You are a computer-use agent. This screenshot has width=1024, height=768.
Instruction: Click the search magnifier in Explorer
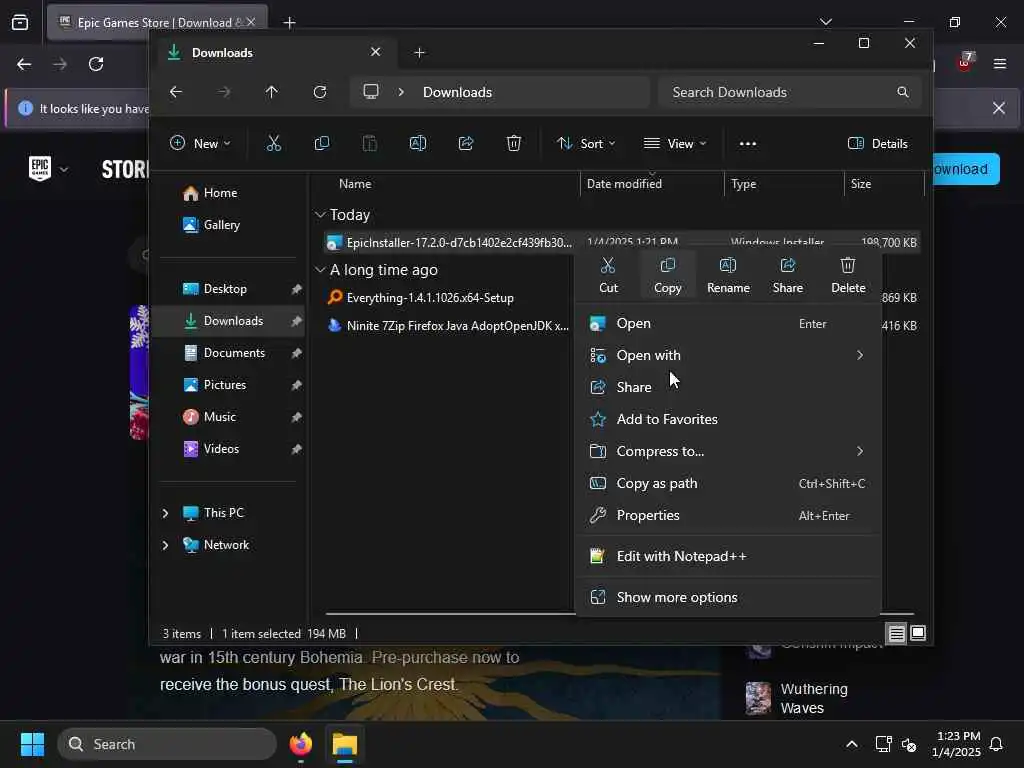(x=903, y=92)
